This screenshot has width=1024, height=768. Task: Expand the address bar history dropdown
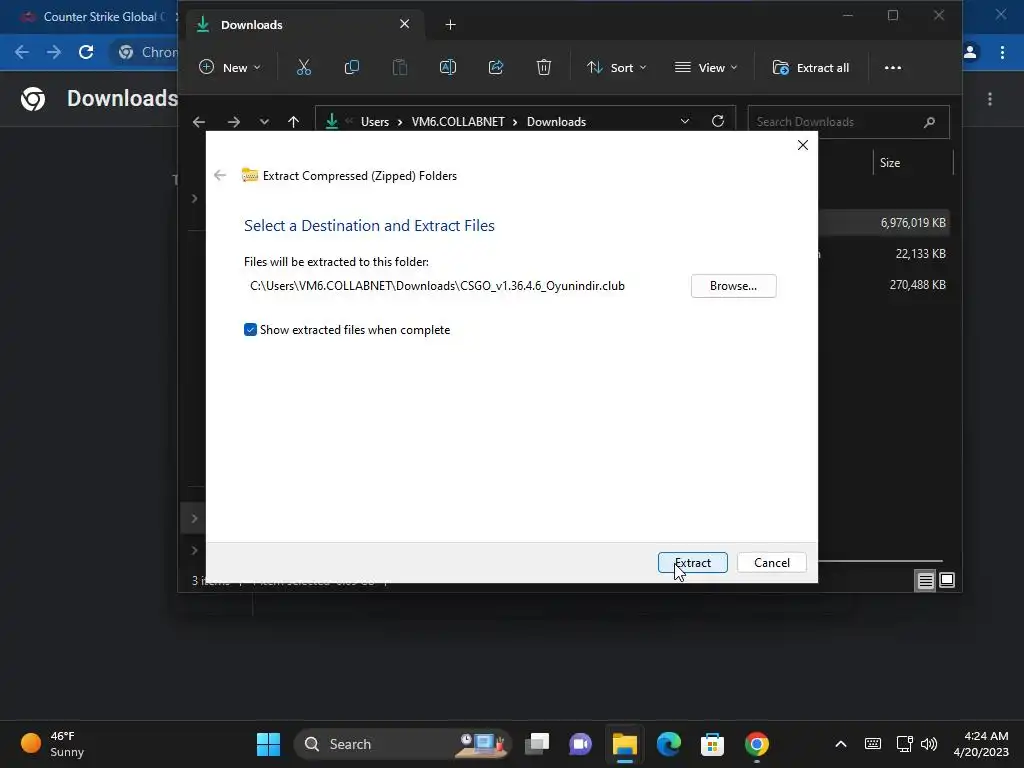tap(684, 121)
